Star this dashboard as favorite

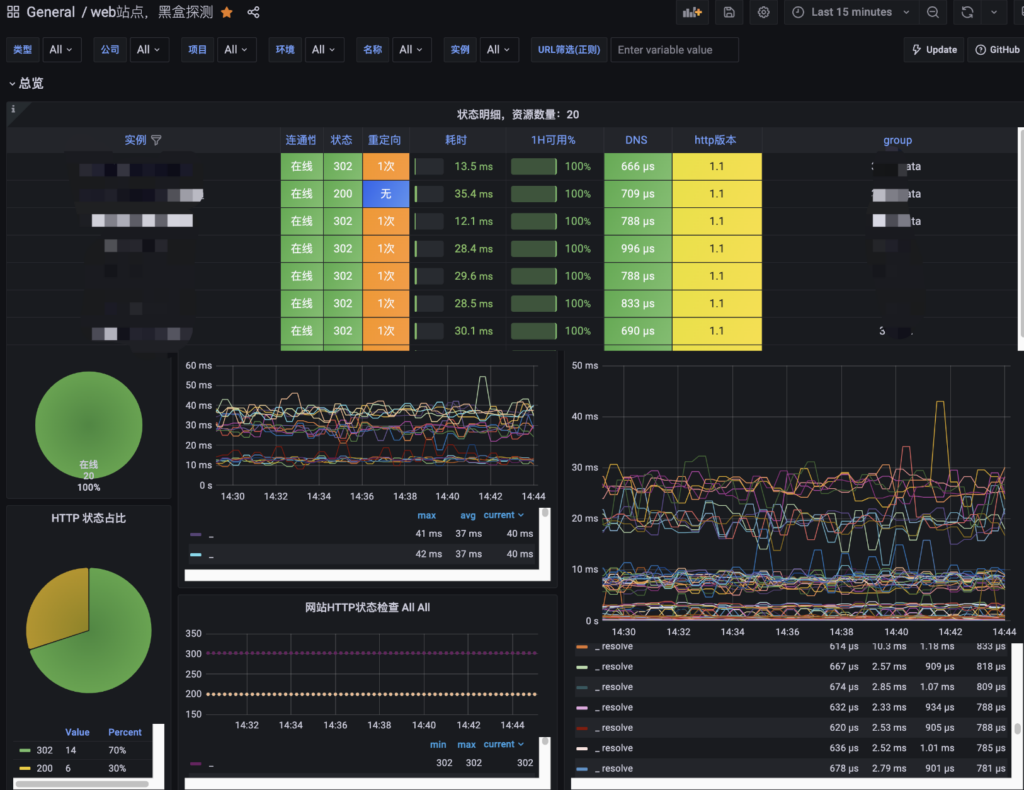227,12
